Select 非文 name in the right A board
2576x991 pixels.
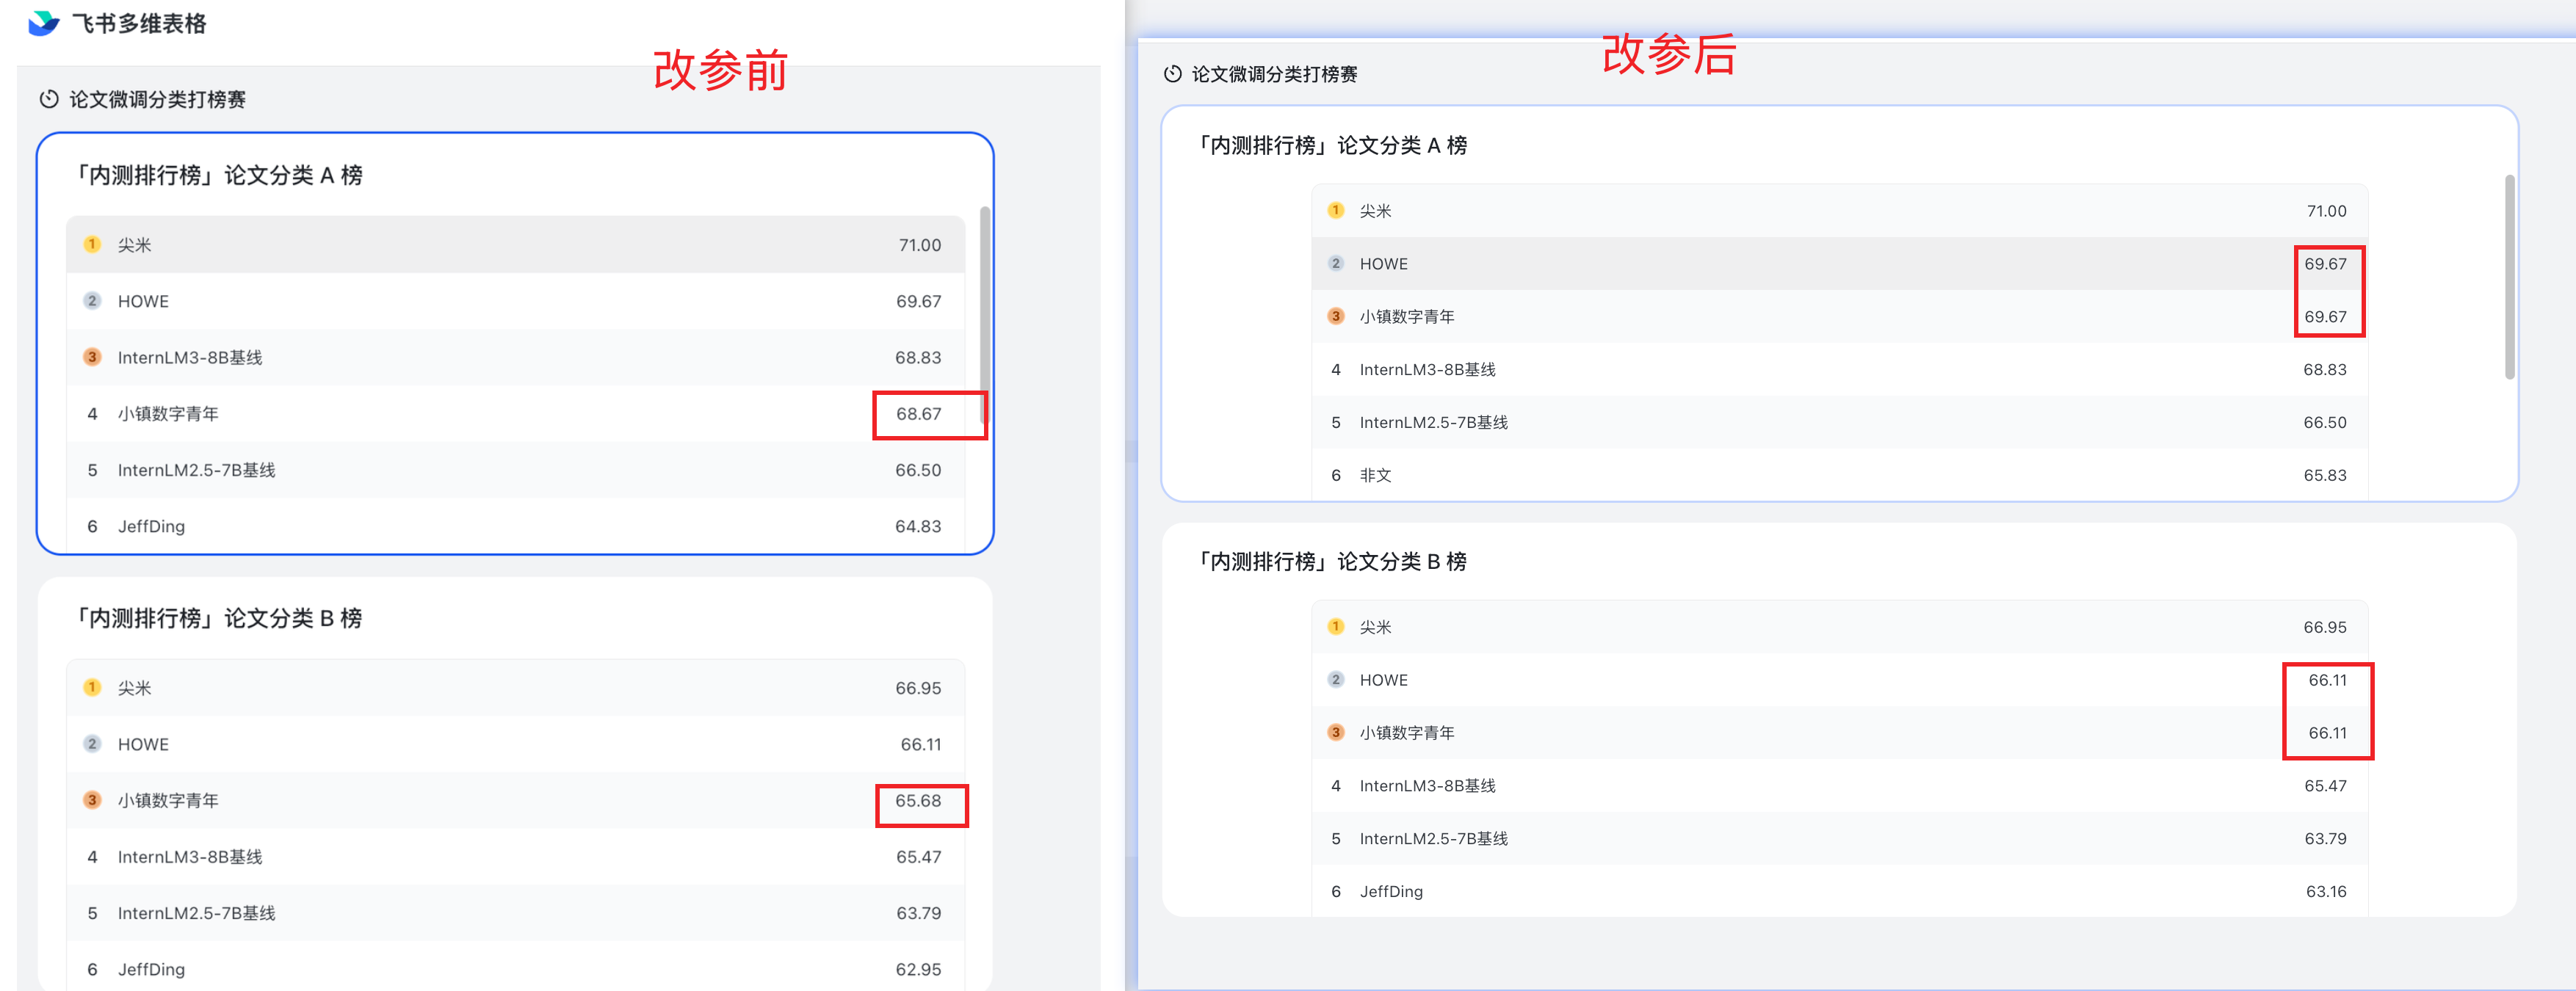tap(1375, 476)
